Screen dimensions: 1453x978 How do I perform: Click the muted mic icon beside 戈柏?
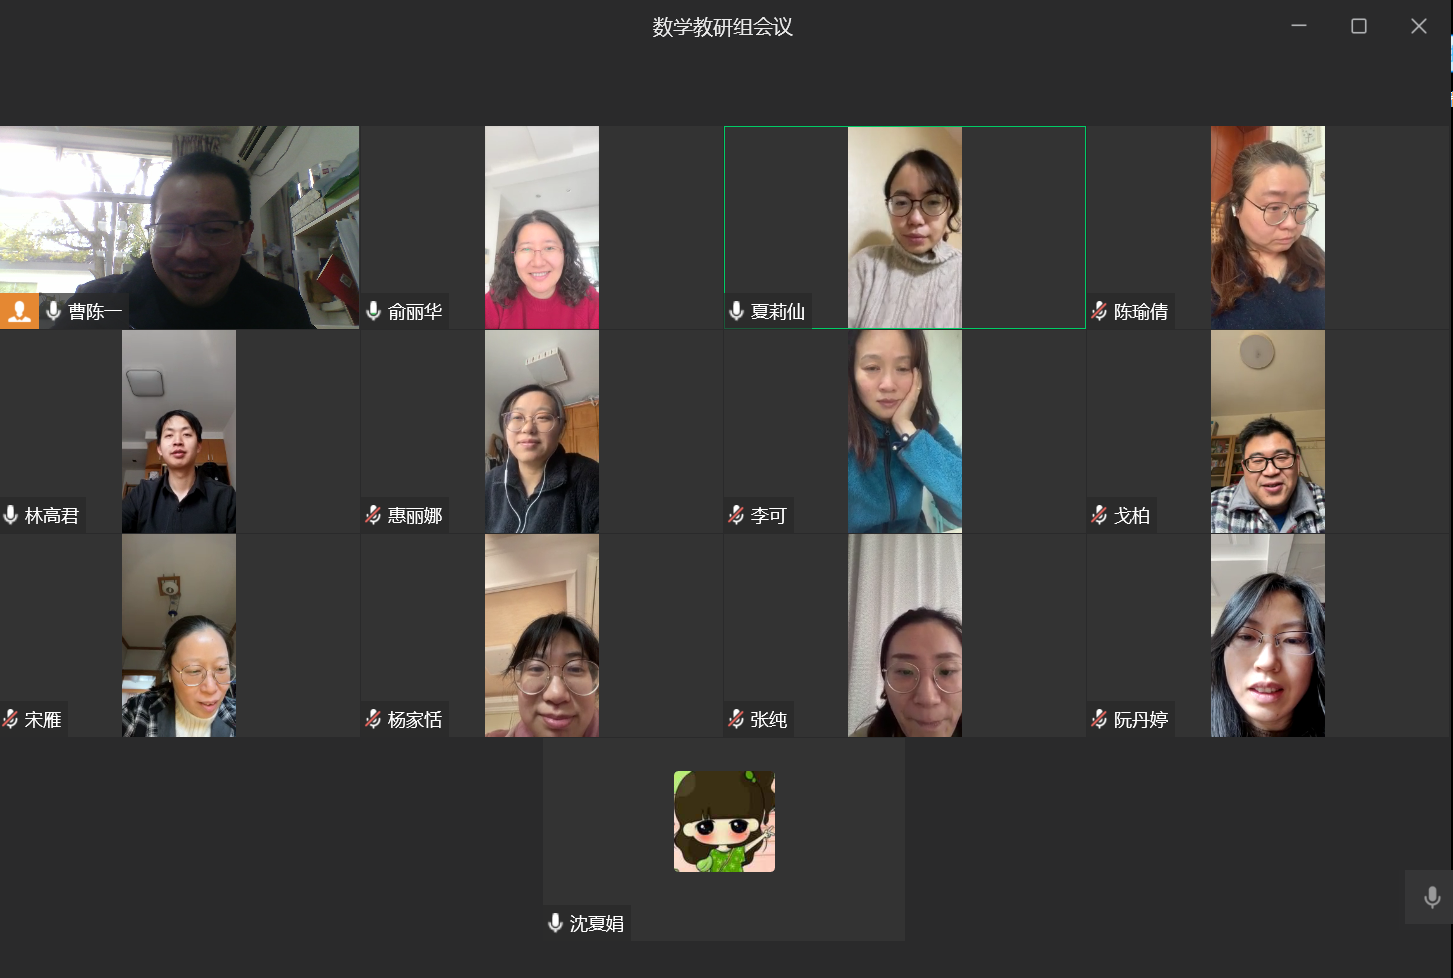(x=1100, y=515)
